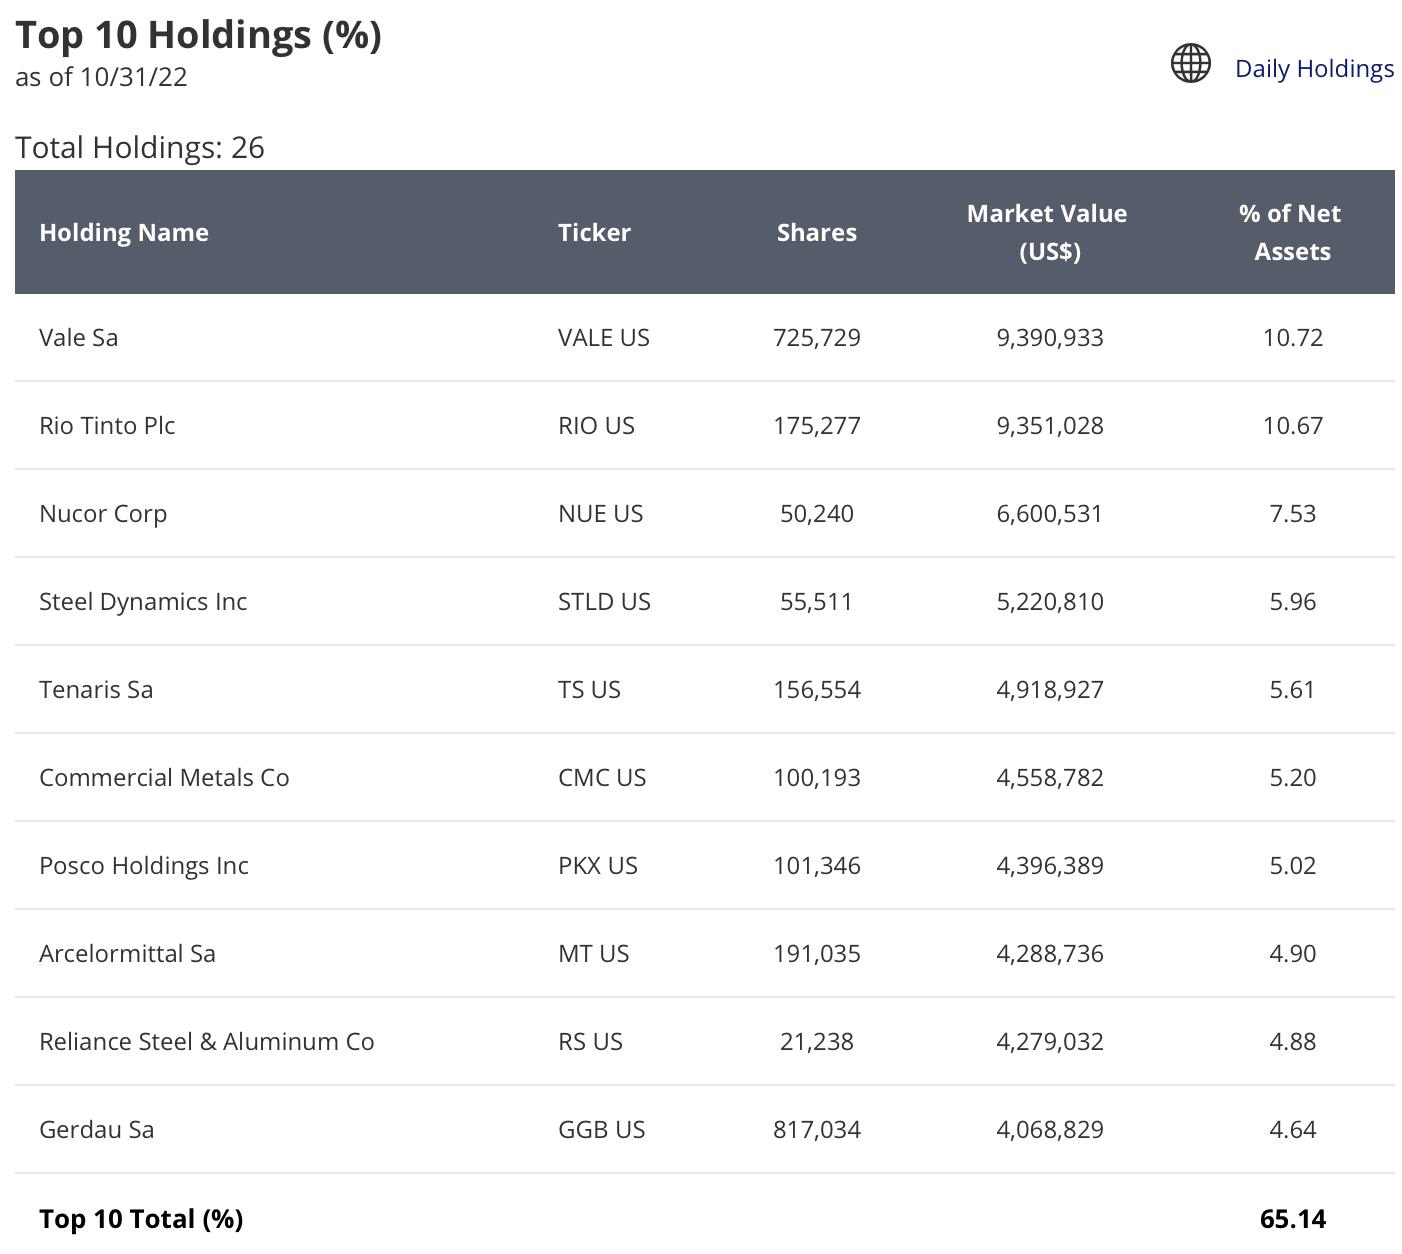Screen dimensions: 1402x1254
Task: Click market value 5,220,810
Action: [1050, 601]
